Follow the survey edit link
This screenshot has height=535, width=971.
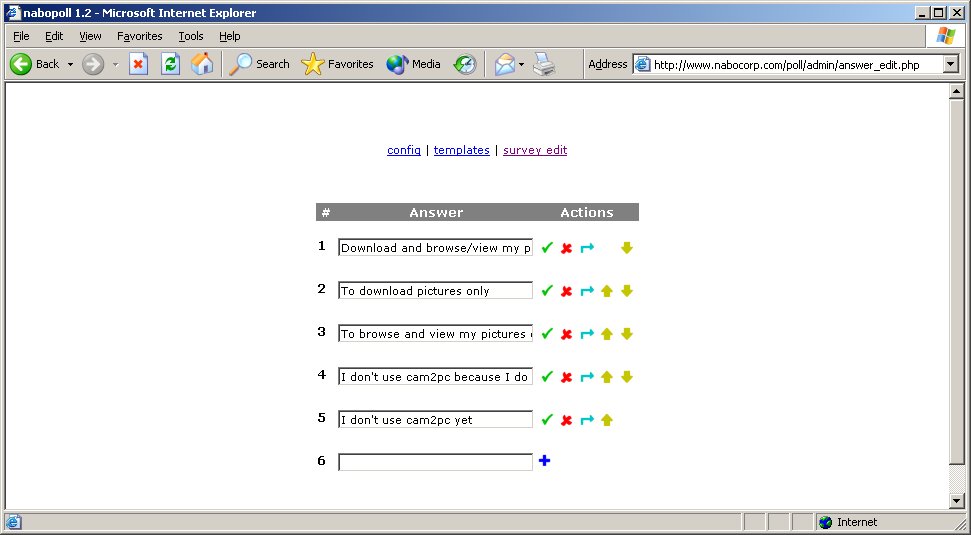(x=535, y=150)
